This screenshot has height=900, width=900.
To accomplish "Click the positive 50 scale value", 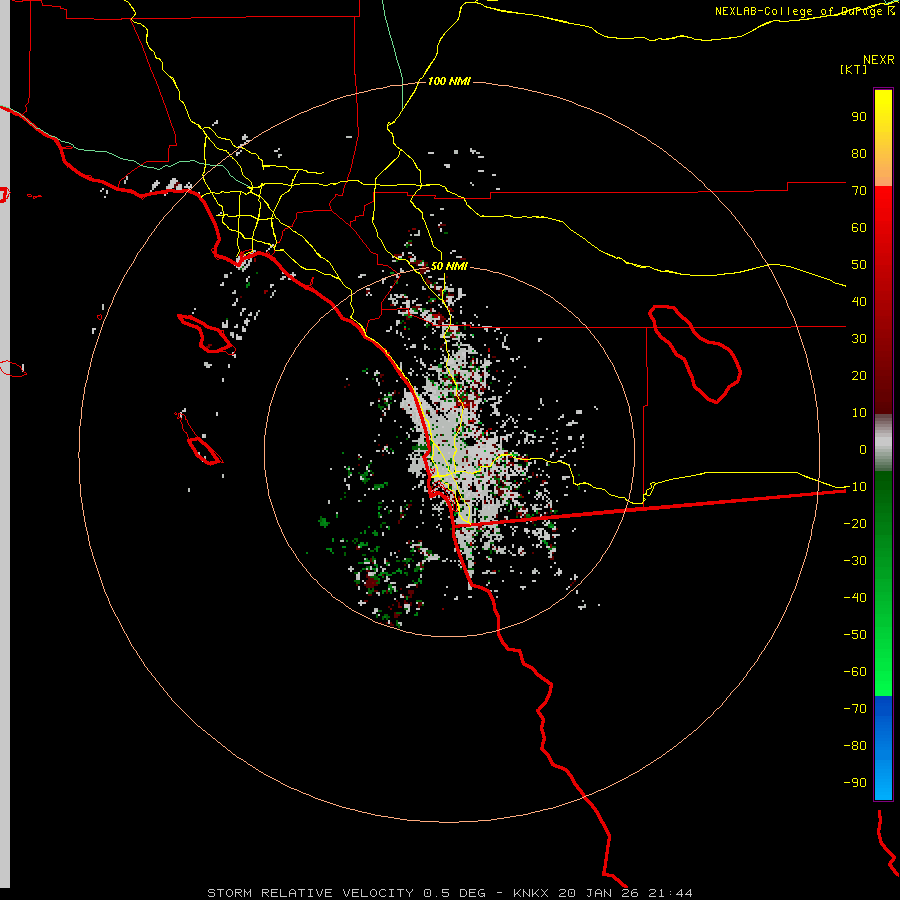I will coord(859,265).
